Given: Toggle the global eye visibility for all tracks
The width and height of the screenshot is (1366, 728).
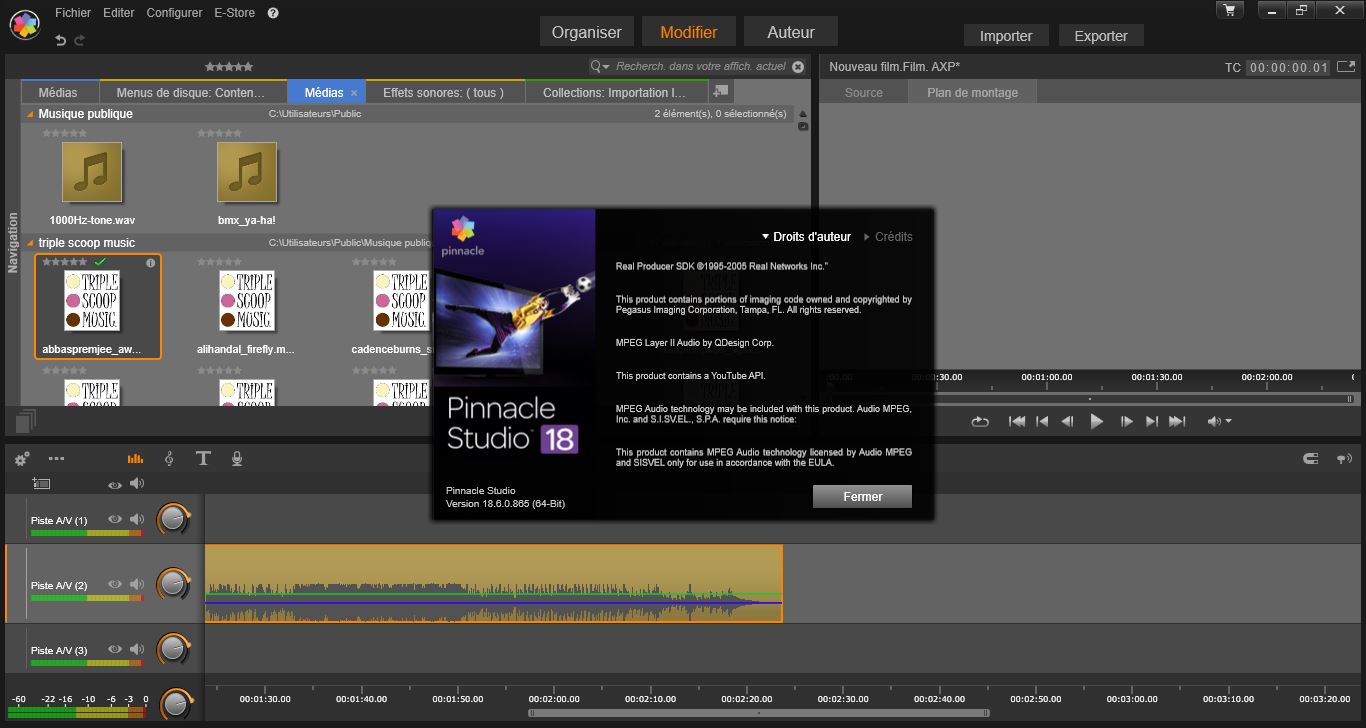Looking at the screenshot, I should point(115,484).
